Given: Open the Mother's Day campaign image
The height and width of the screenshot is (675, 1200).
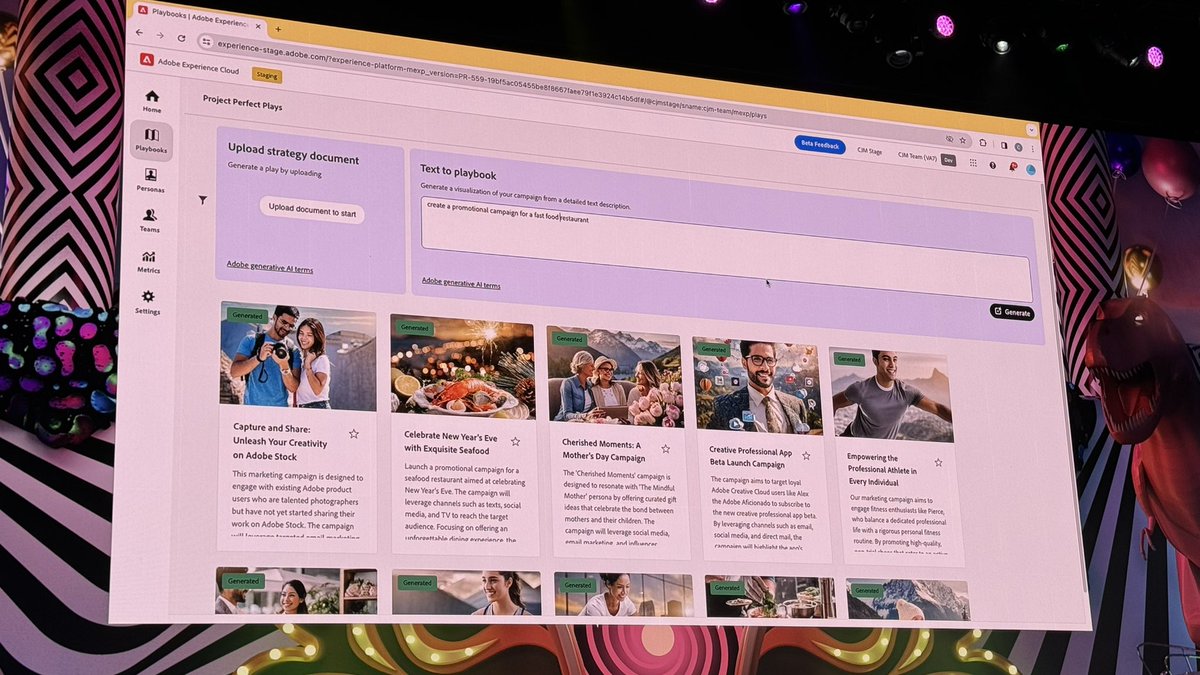Looking at the screenshot, I should tap(614, 375).
